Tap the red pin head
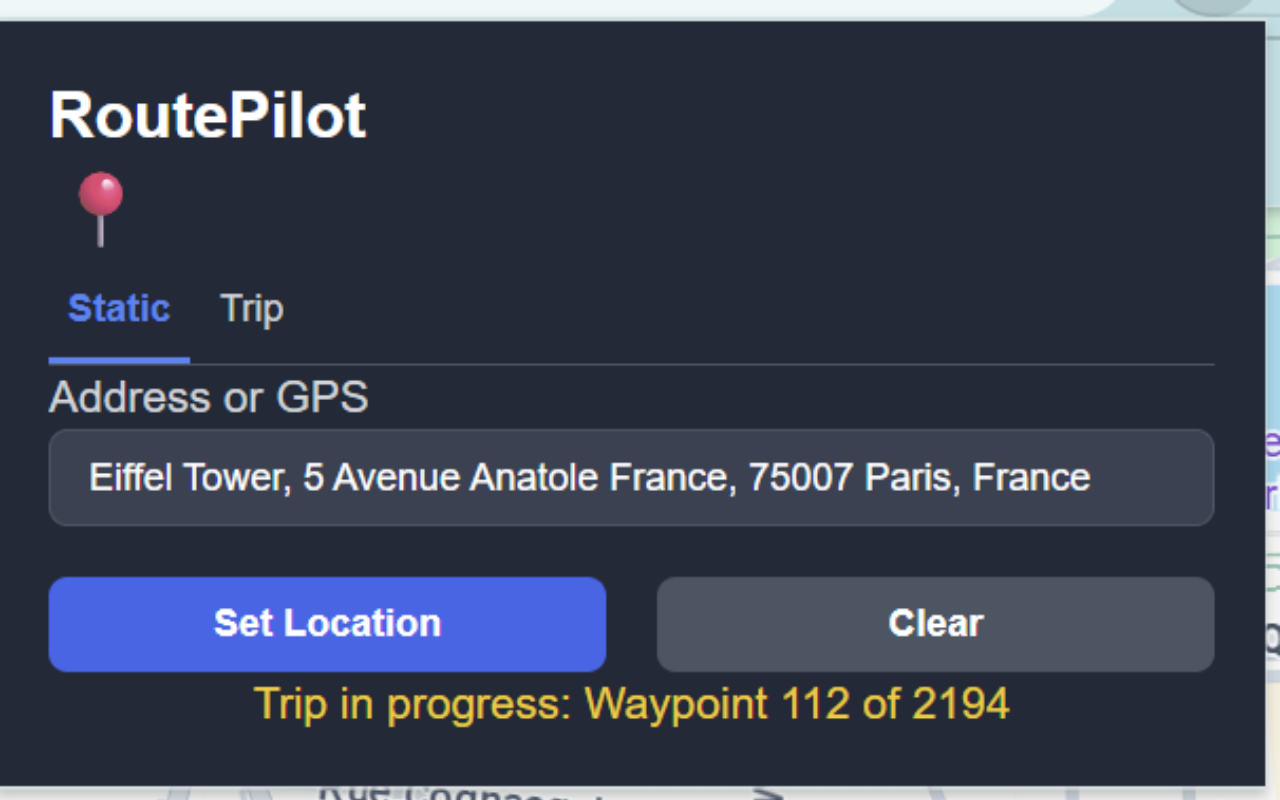 100,190
